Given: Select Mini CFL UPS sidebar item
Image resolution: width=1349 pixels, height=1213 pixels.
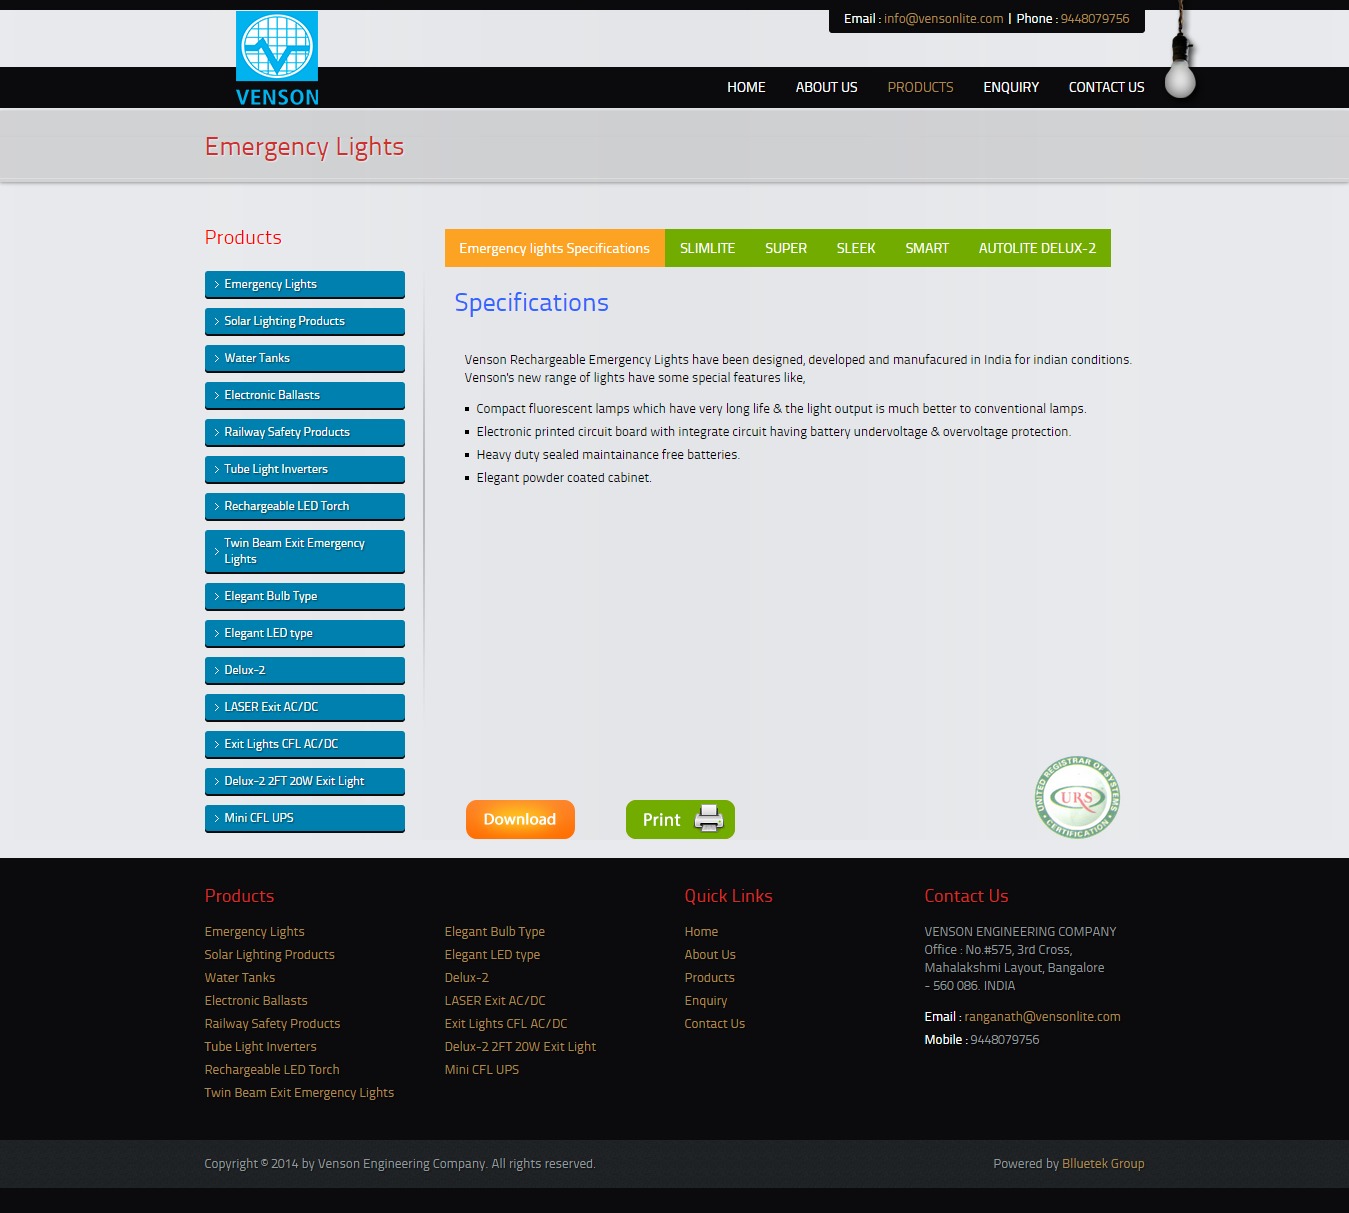Looking at the screenshot, I should point(259,818).
